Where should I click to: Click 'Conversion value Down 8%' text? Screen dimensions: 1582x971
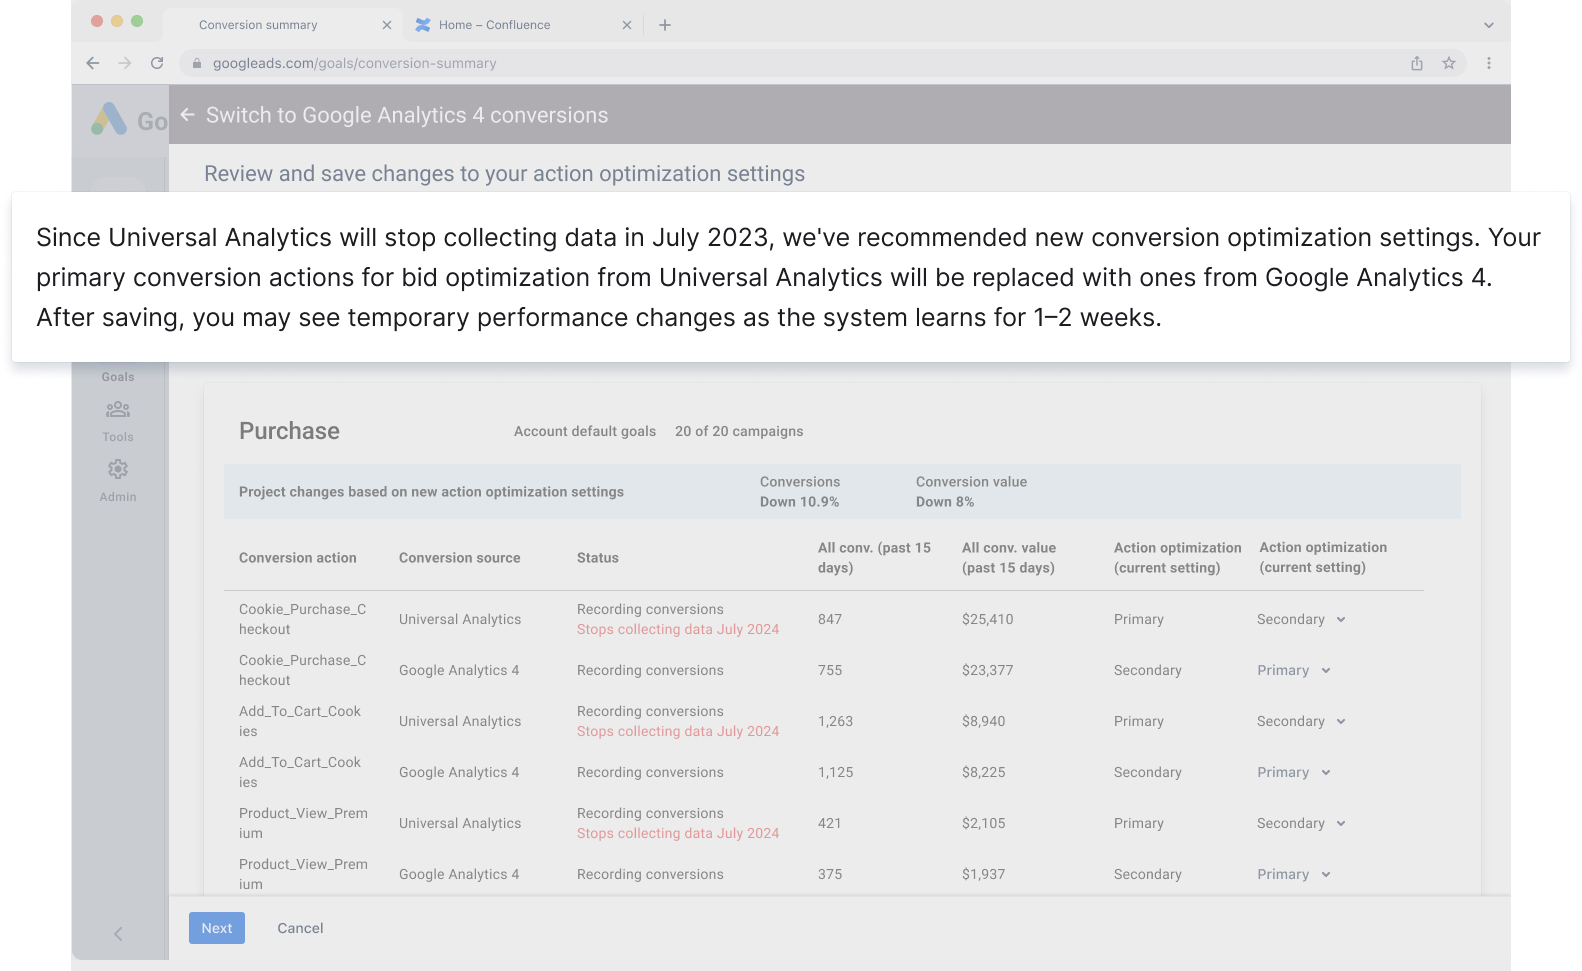pos(971,492)
